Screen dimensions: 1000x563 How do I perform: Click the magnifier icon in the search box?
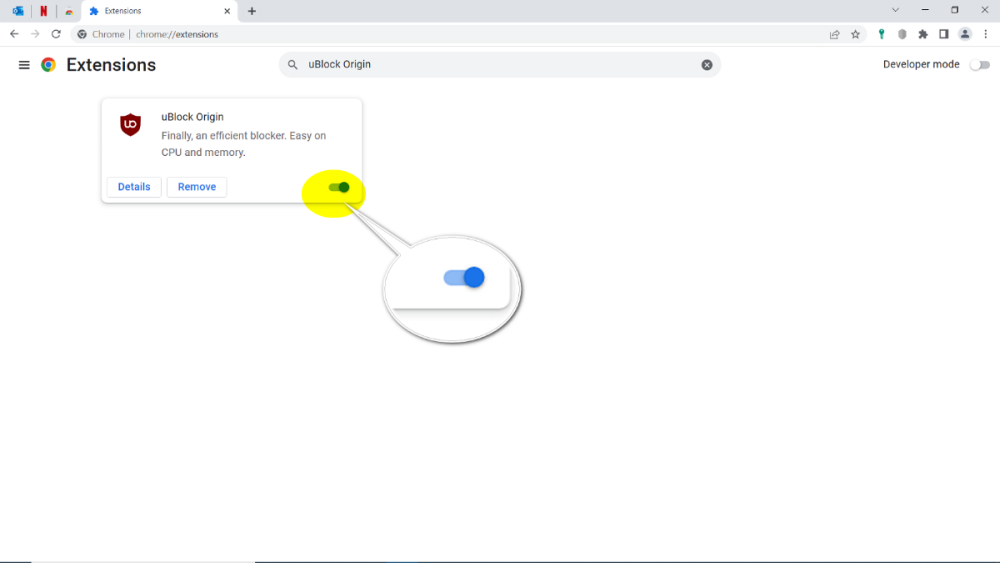coord(293,64)
